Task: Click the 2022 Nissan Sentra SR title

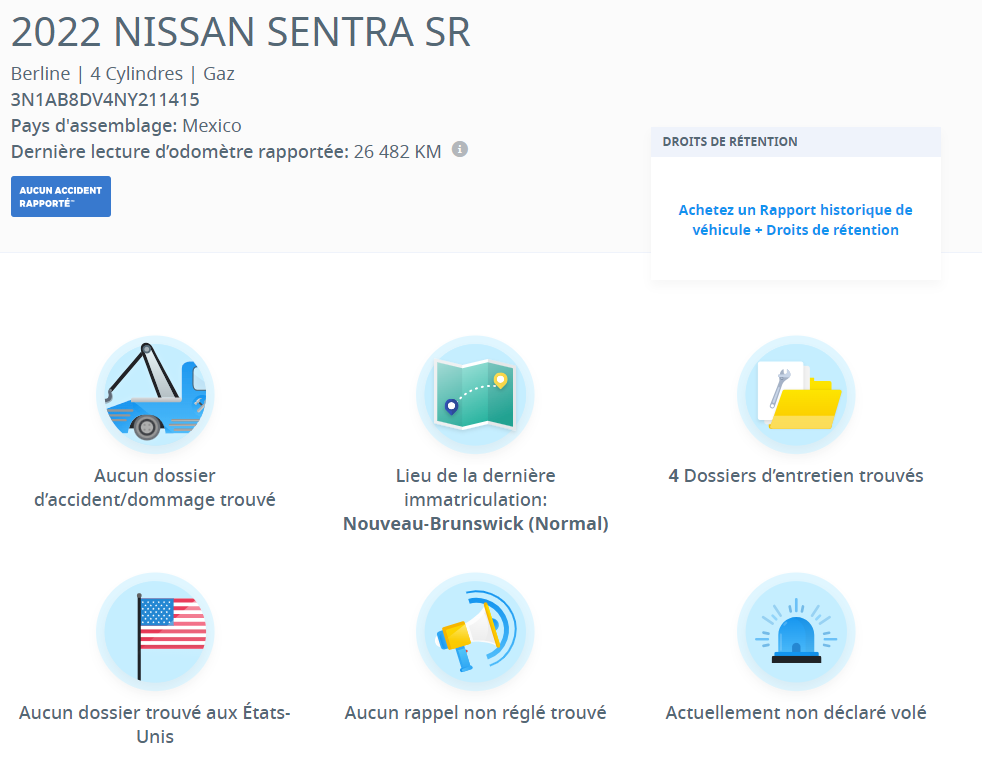Action: point(240,32)
